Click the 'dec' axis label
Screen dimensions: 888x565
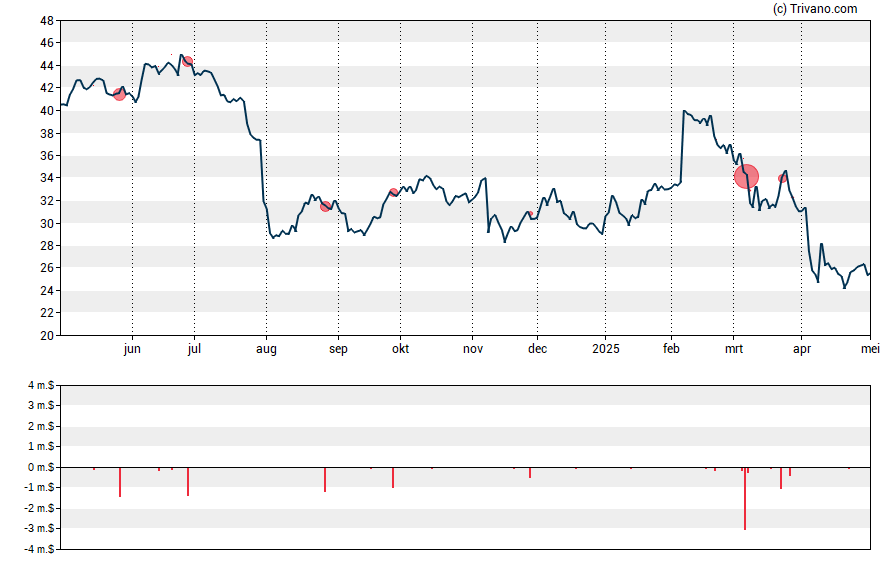pos(537,349)
